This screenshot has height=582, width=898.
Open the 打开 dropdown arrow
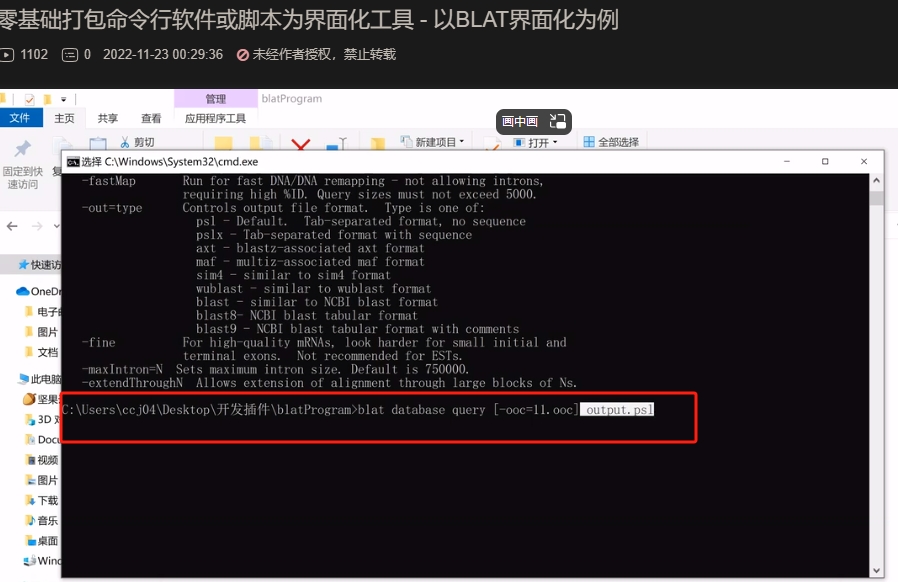coord(557,142)
